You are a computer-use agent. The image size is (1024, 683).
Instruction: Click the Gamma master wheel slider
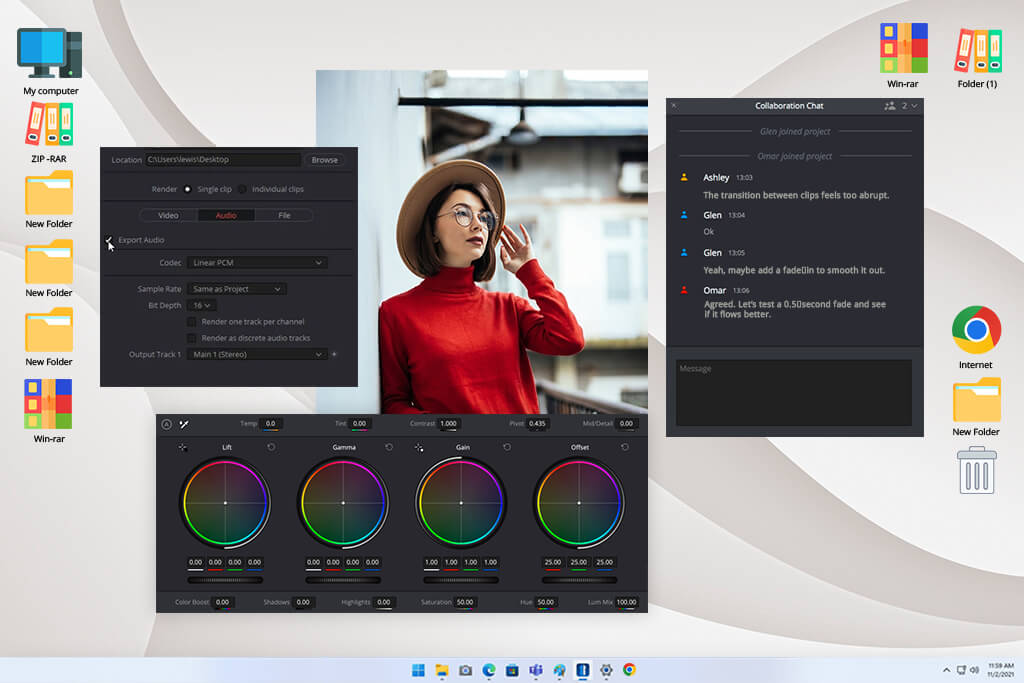tap(343, 580)
